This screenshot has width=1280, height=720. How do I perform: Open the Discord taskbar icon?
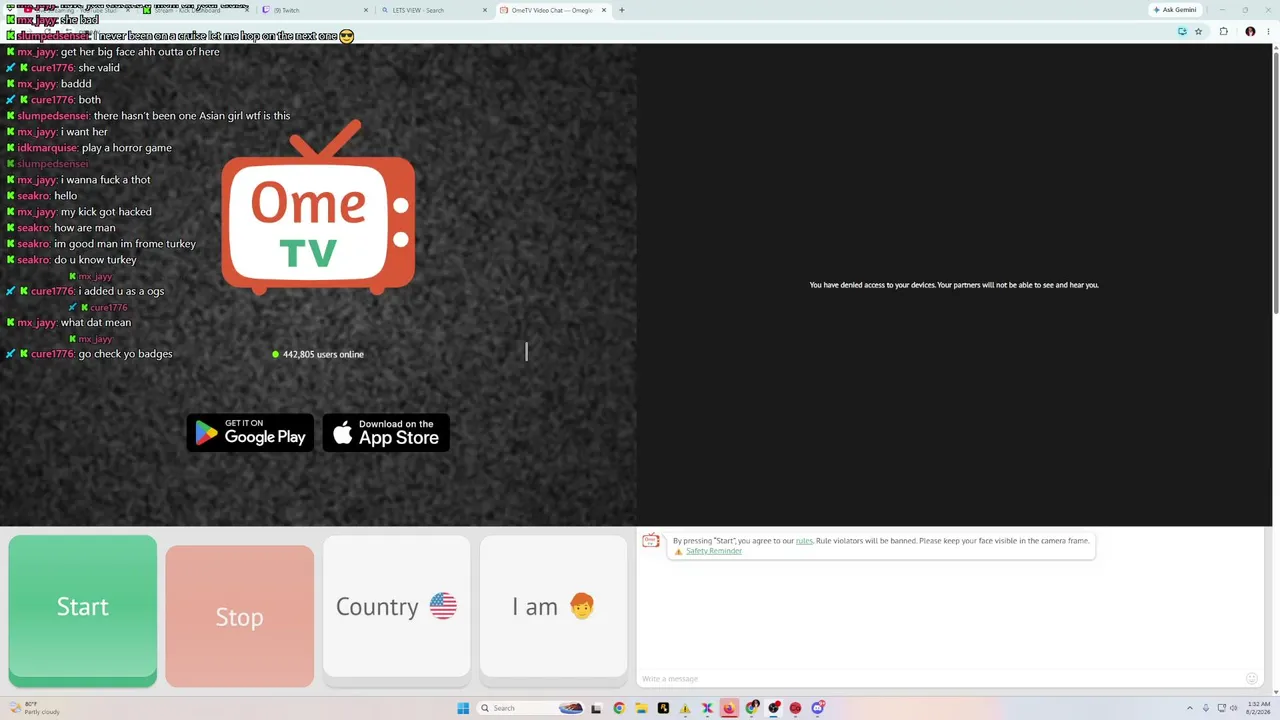coord(817,708)
